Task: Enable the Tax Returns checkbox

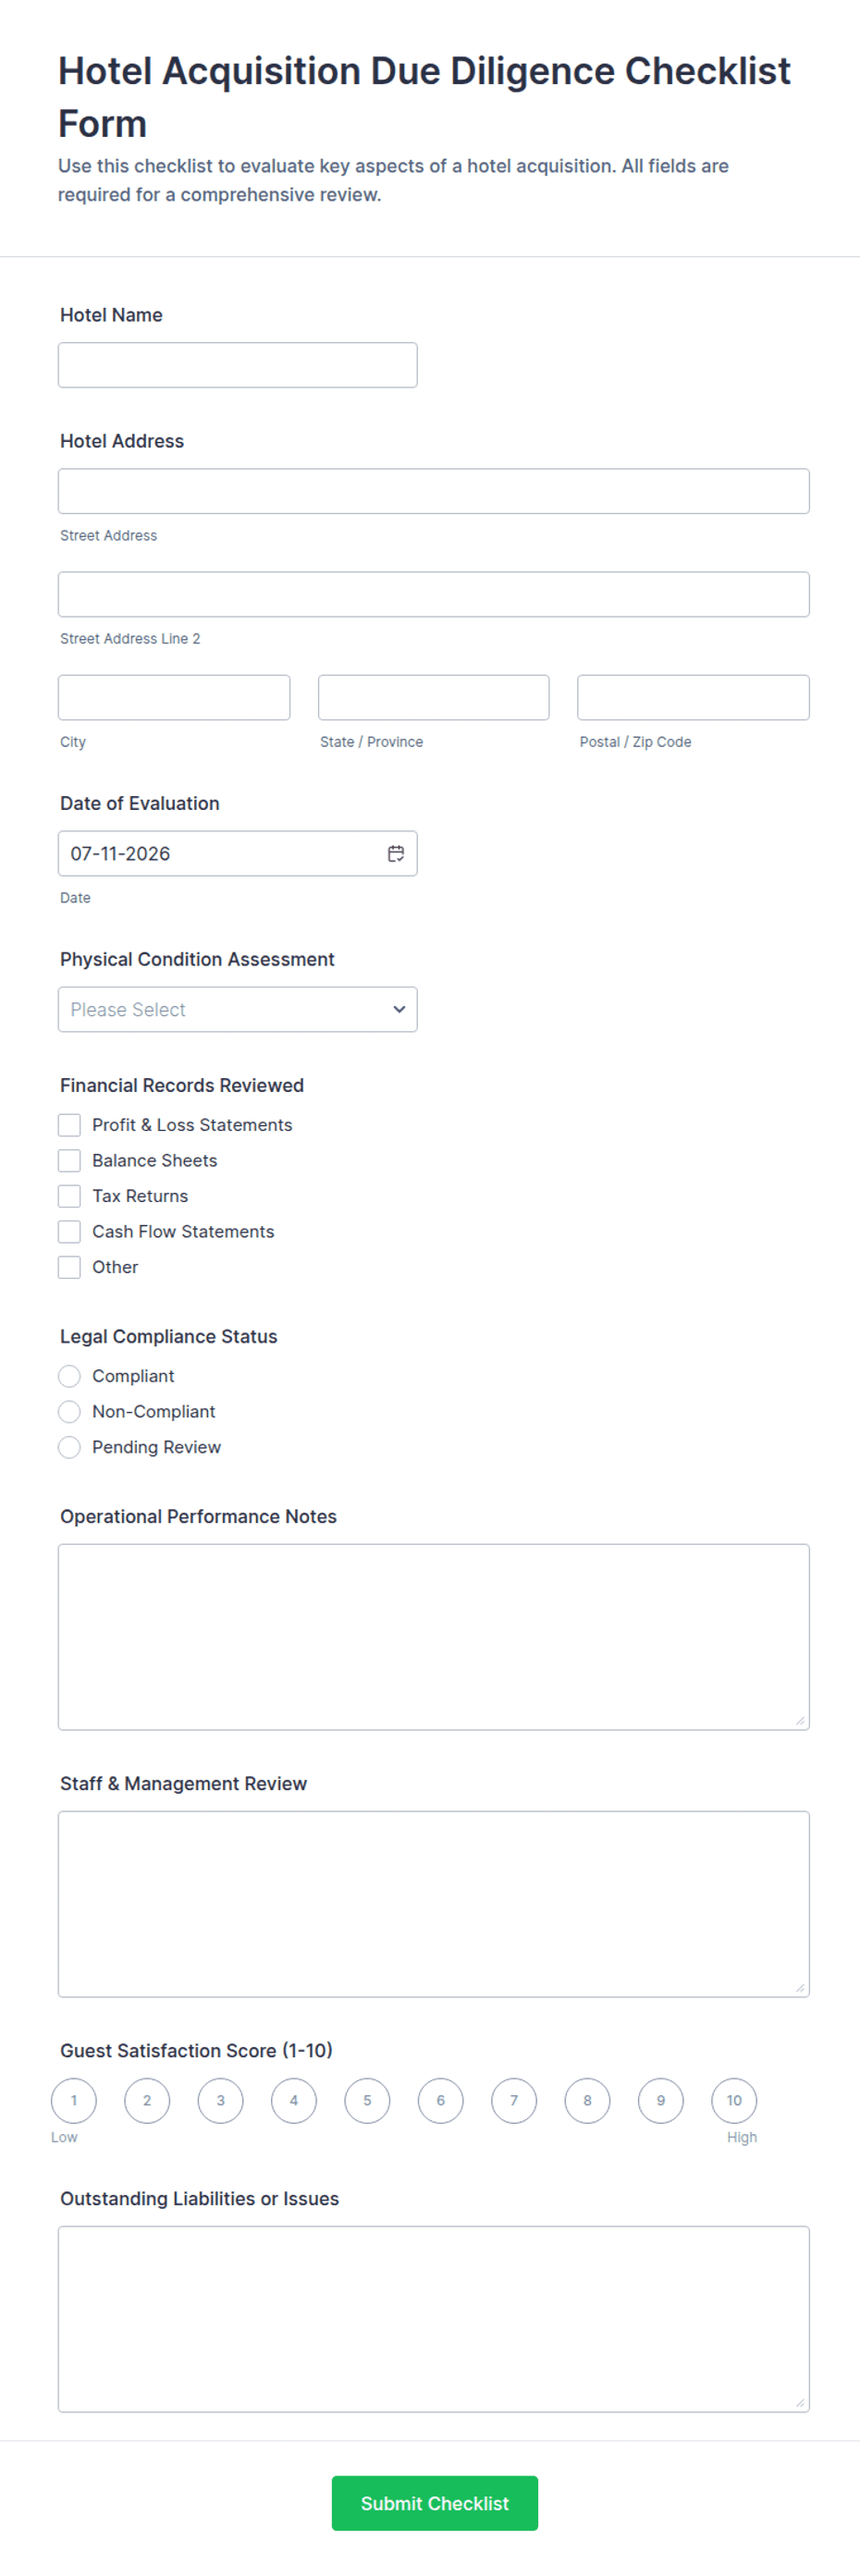Action: (x=69, y=1196)
